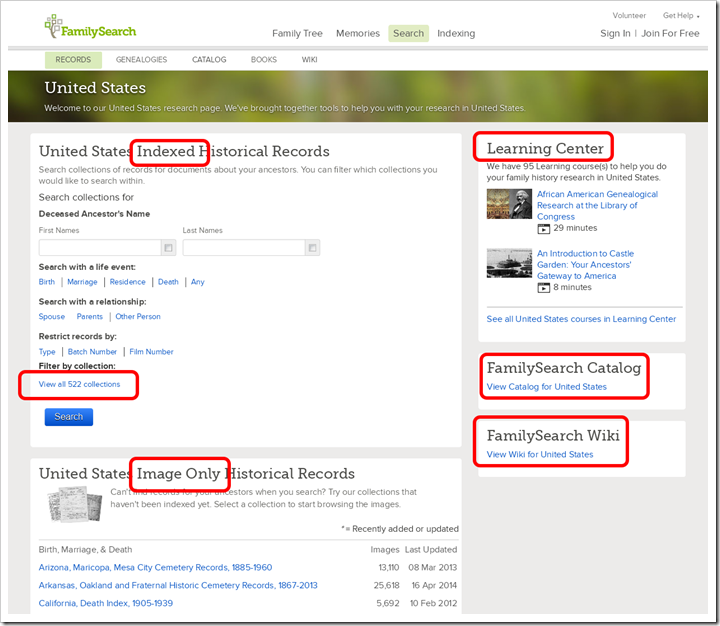Open the Get Help dropdown
Screen dimensions: 720x626
point(681,16)
